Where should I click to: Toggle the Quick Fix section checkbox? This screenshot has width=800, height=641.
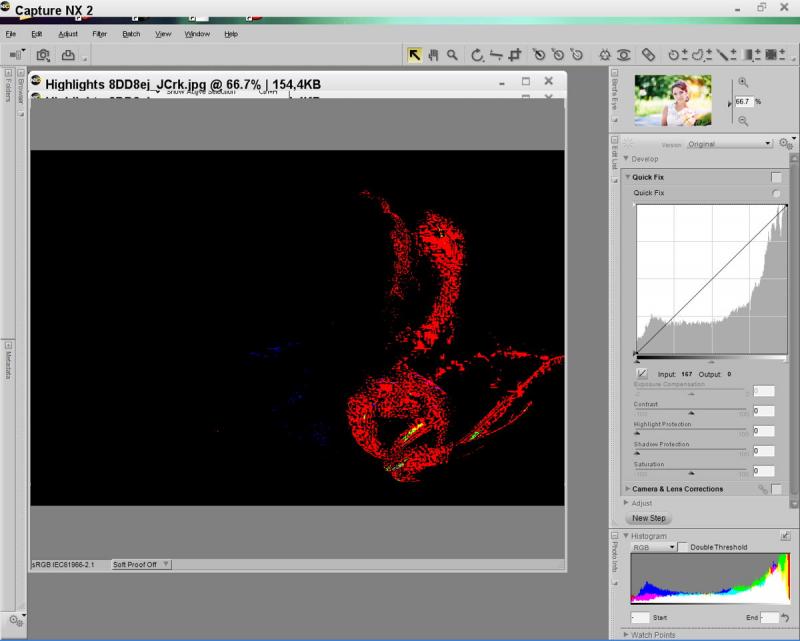pyautogui.click(x=776, y=177)
